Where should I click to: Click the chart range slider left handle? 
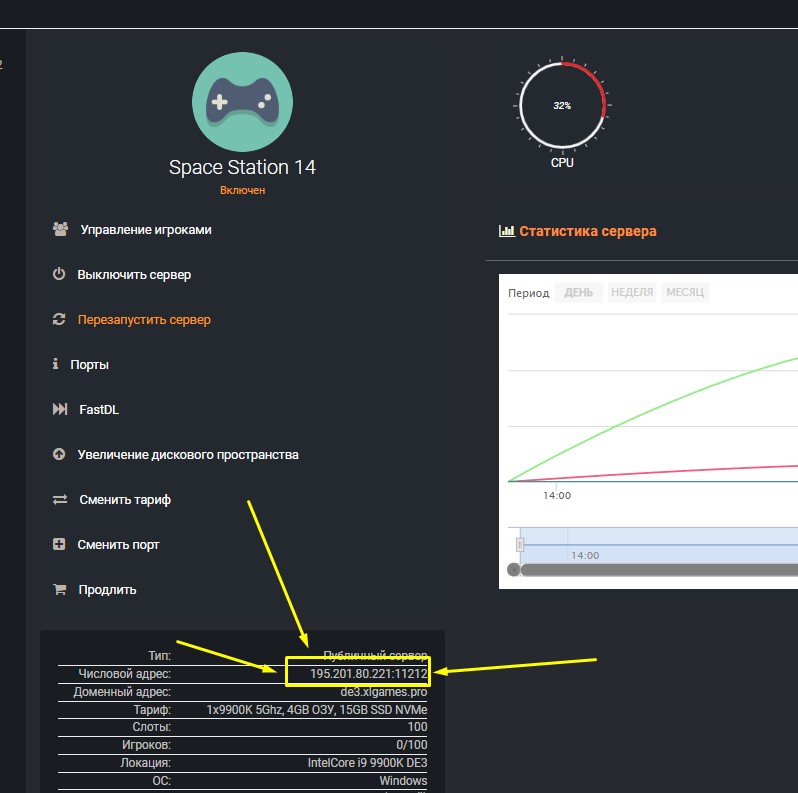[x=520, y=544]
